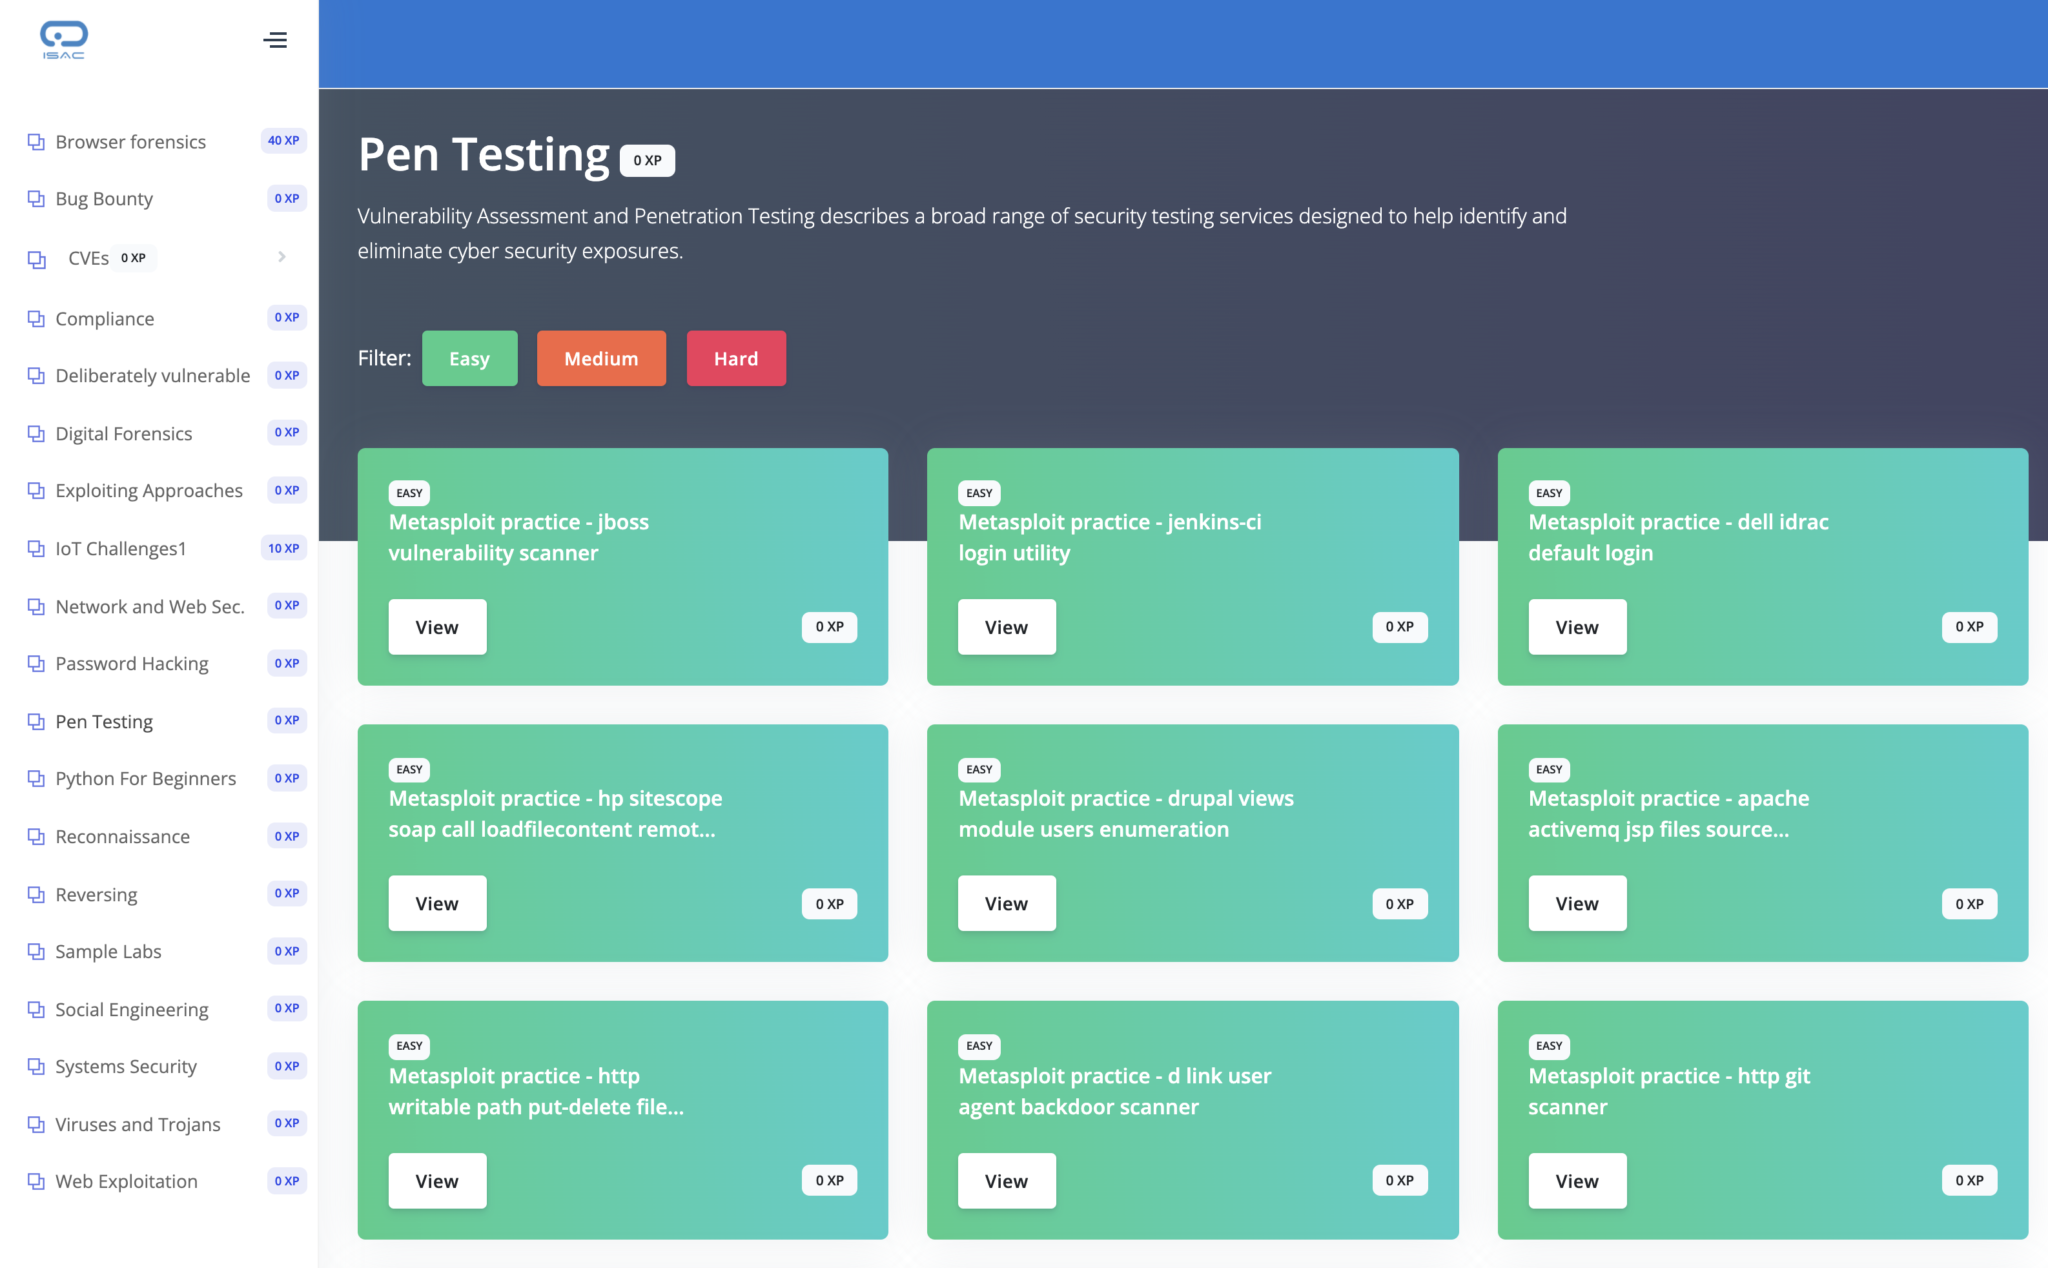Open Python For Beginners category
The height and width of the screenshot is (1268, 2048).
(x=146, y=779)
